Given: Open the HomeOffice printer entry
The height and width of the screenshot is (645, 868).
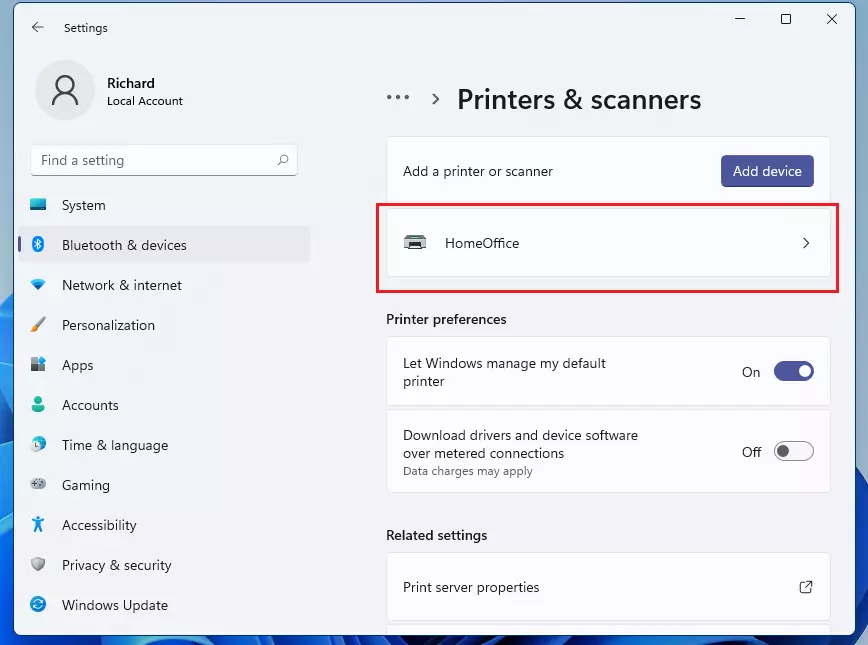Looking at the screenshot, I should tap(608, 243).
